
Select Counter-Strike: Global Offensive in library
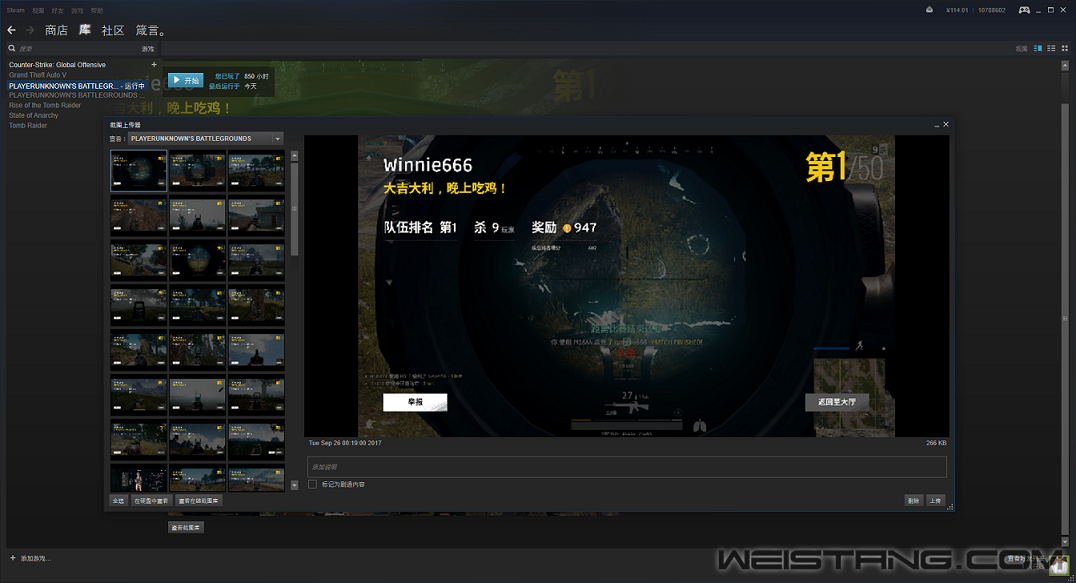(57, 64)
